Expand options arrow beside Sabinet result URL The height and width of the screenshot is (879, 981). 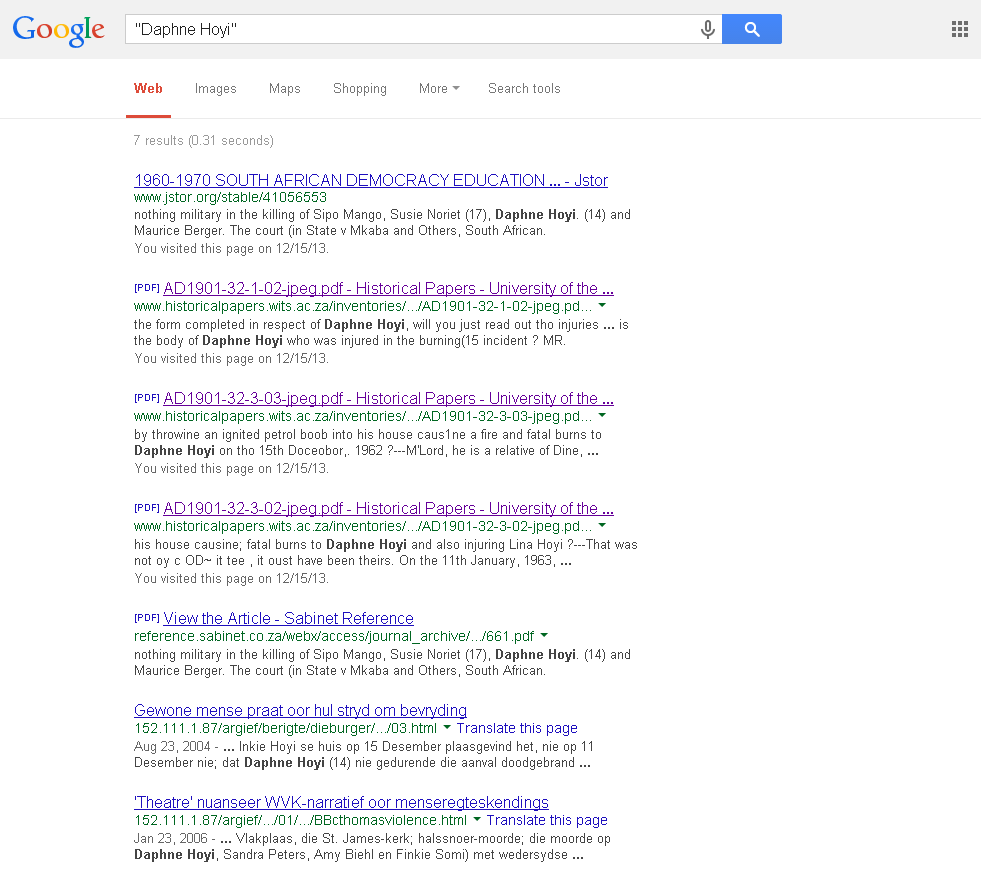[544, 636]
